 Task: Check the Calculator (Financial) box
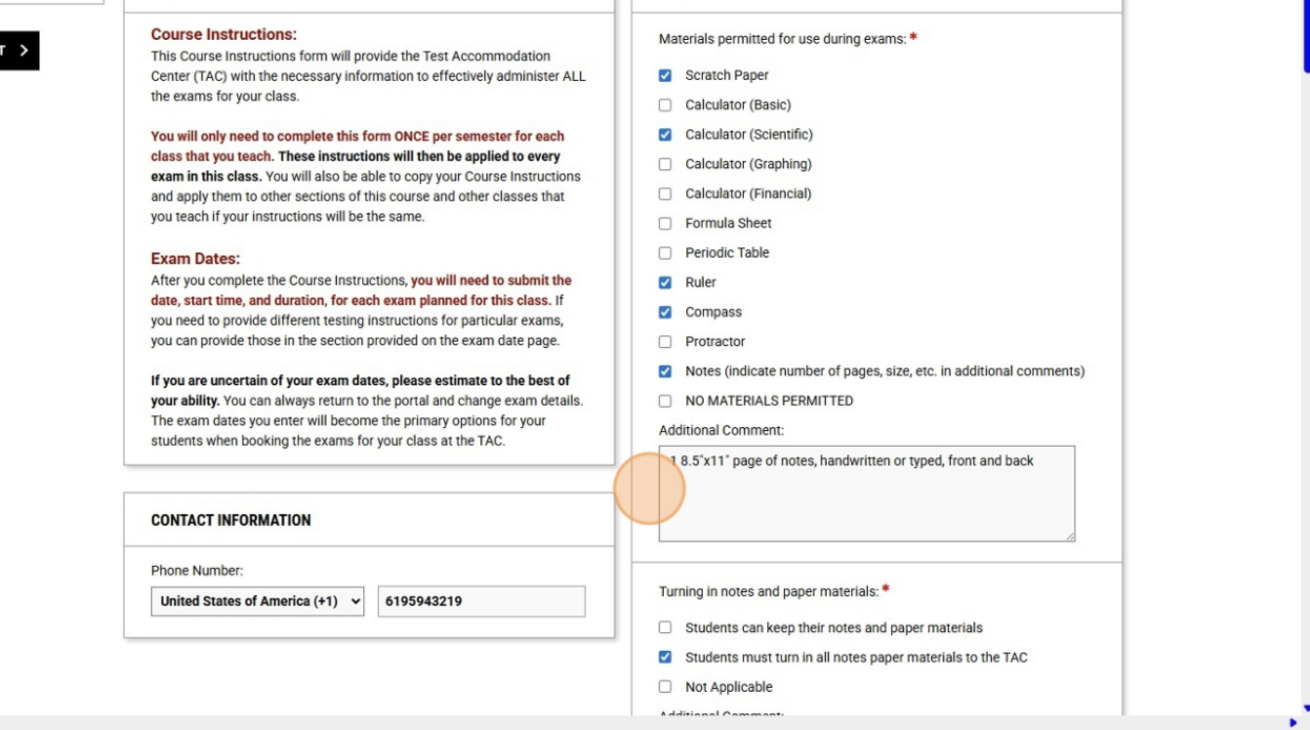click(665, 194)
